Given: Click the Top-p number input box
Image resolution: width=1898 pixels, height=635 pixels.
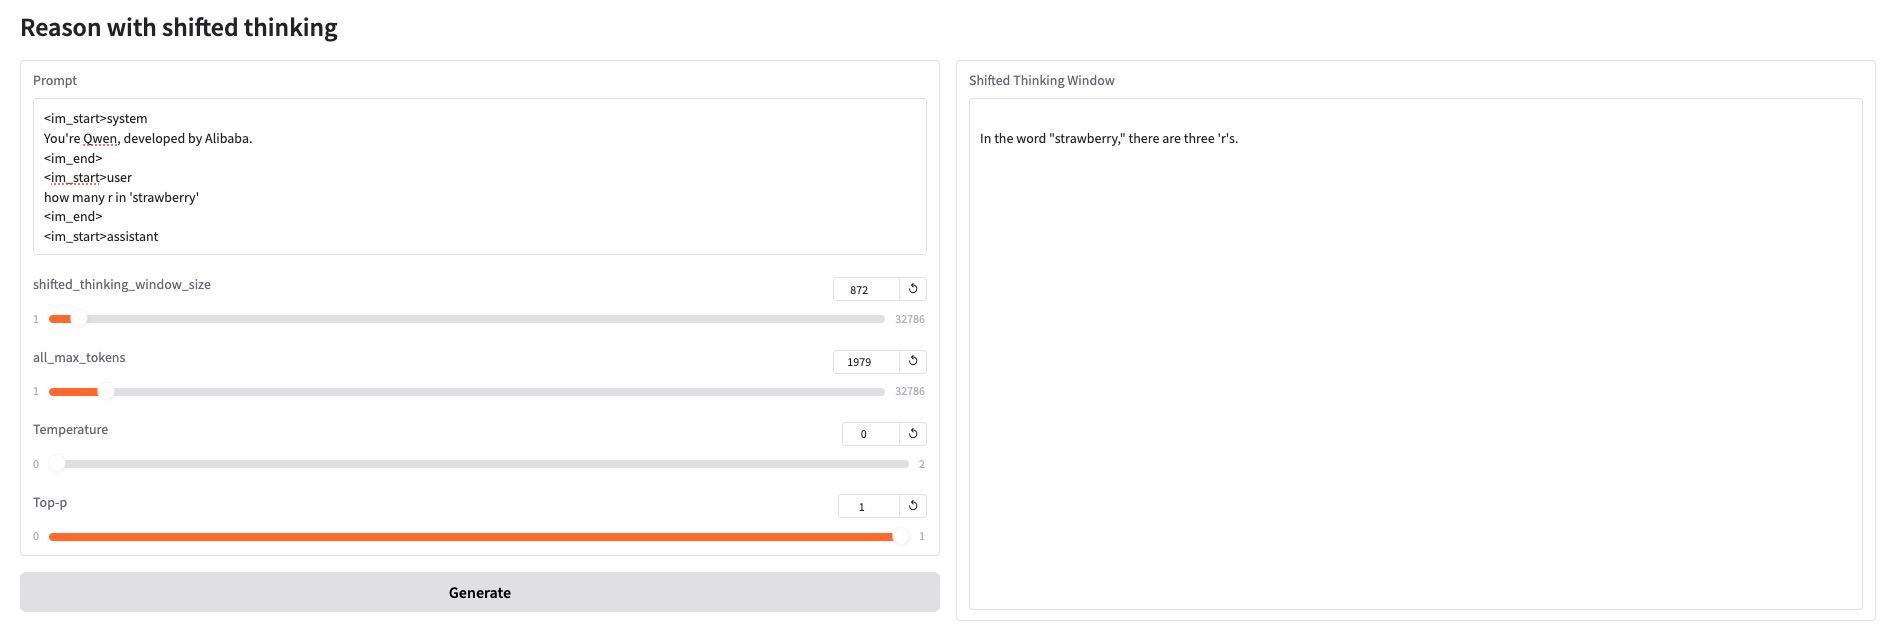Looking at the screenshot, I should pyautogui.click(x=867, y=507).
